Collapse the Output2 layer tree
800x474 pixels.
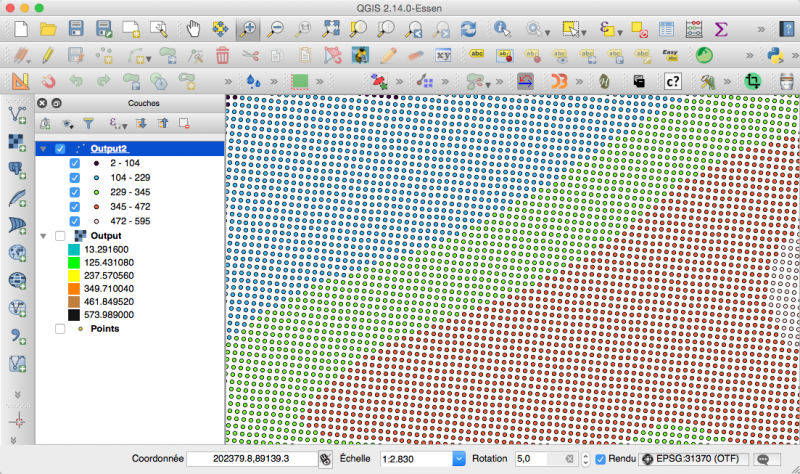43,149
